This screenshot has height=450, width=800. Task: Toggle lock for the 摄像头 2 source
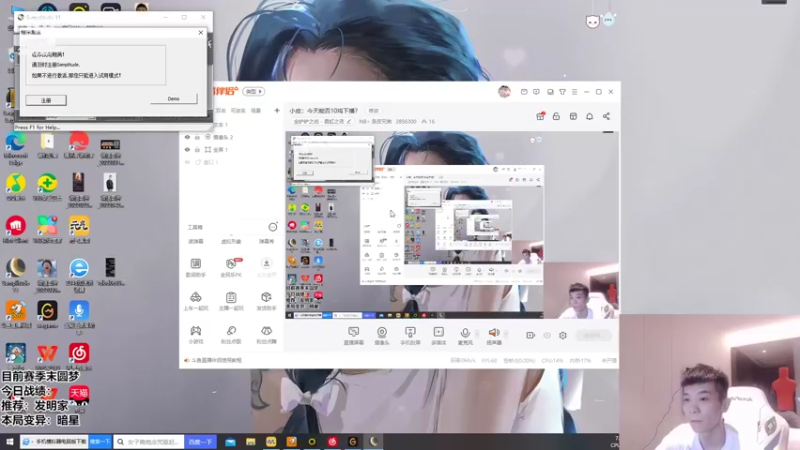pos(197,137)
